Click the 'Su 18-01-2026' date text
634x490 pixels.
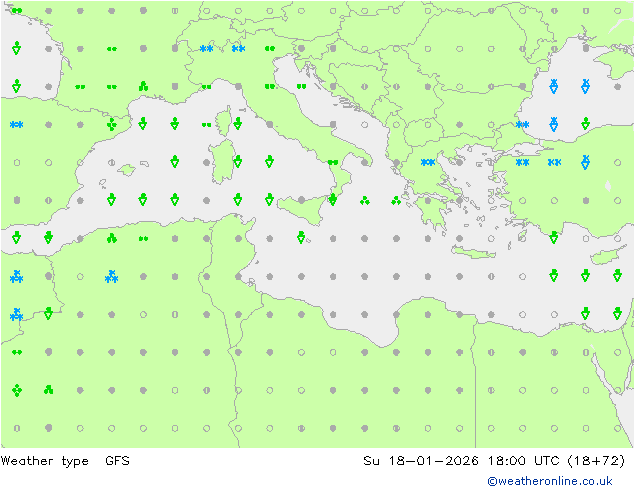(421, 460)
